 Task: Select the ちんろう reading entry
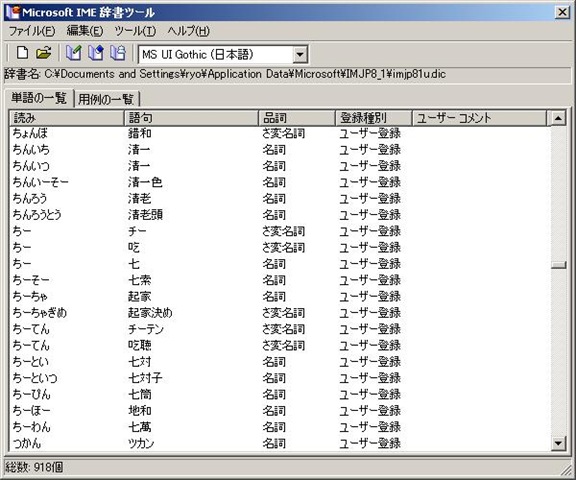pyautogui.click(x=30, y=198)
